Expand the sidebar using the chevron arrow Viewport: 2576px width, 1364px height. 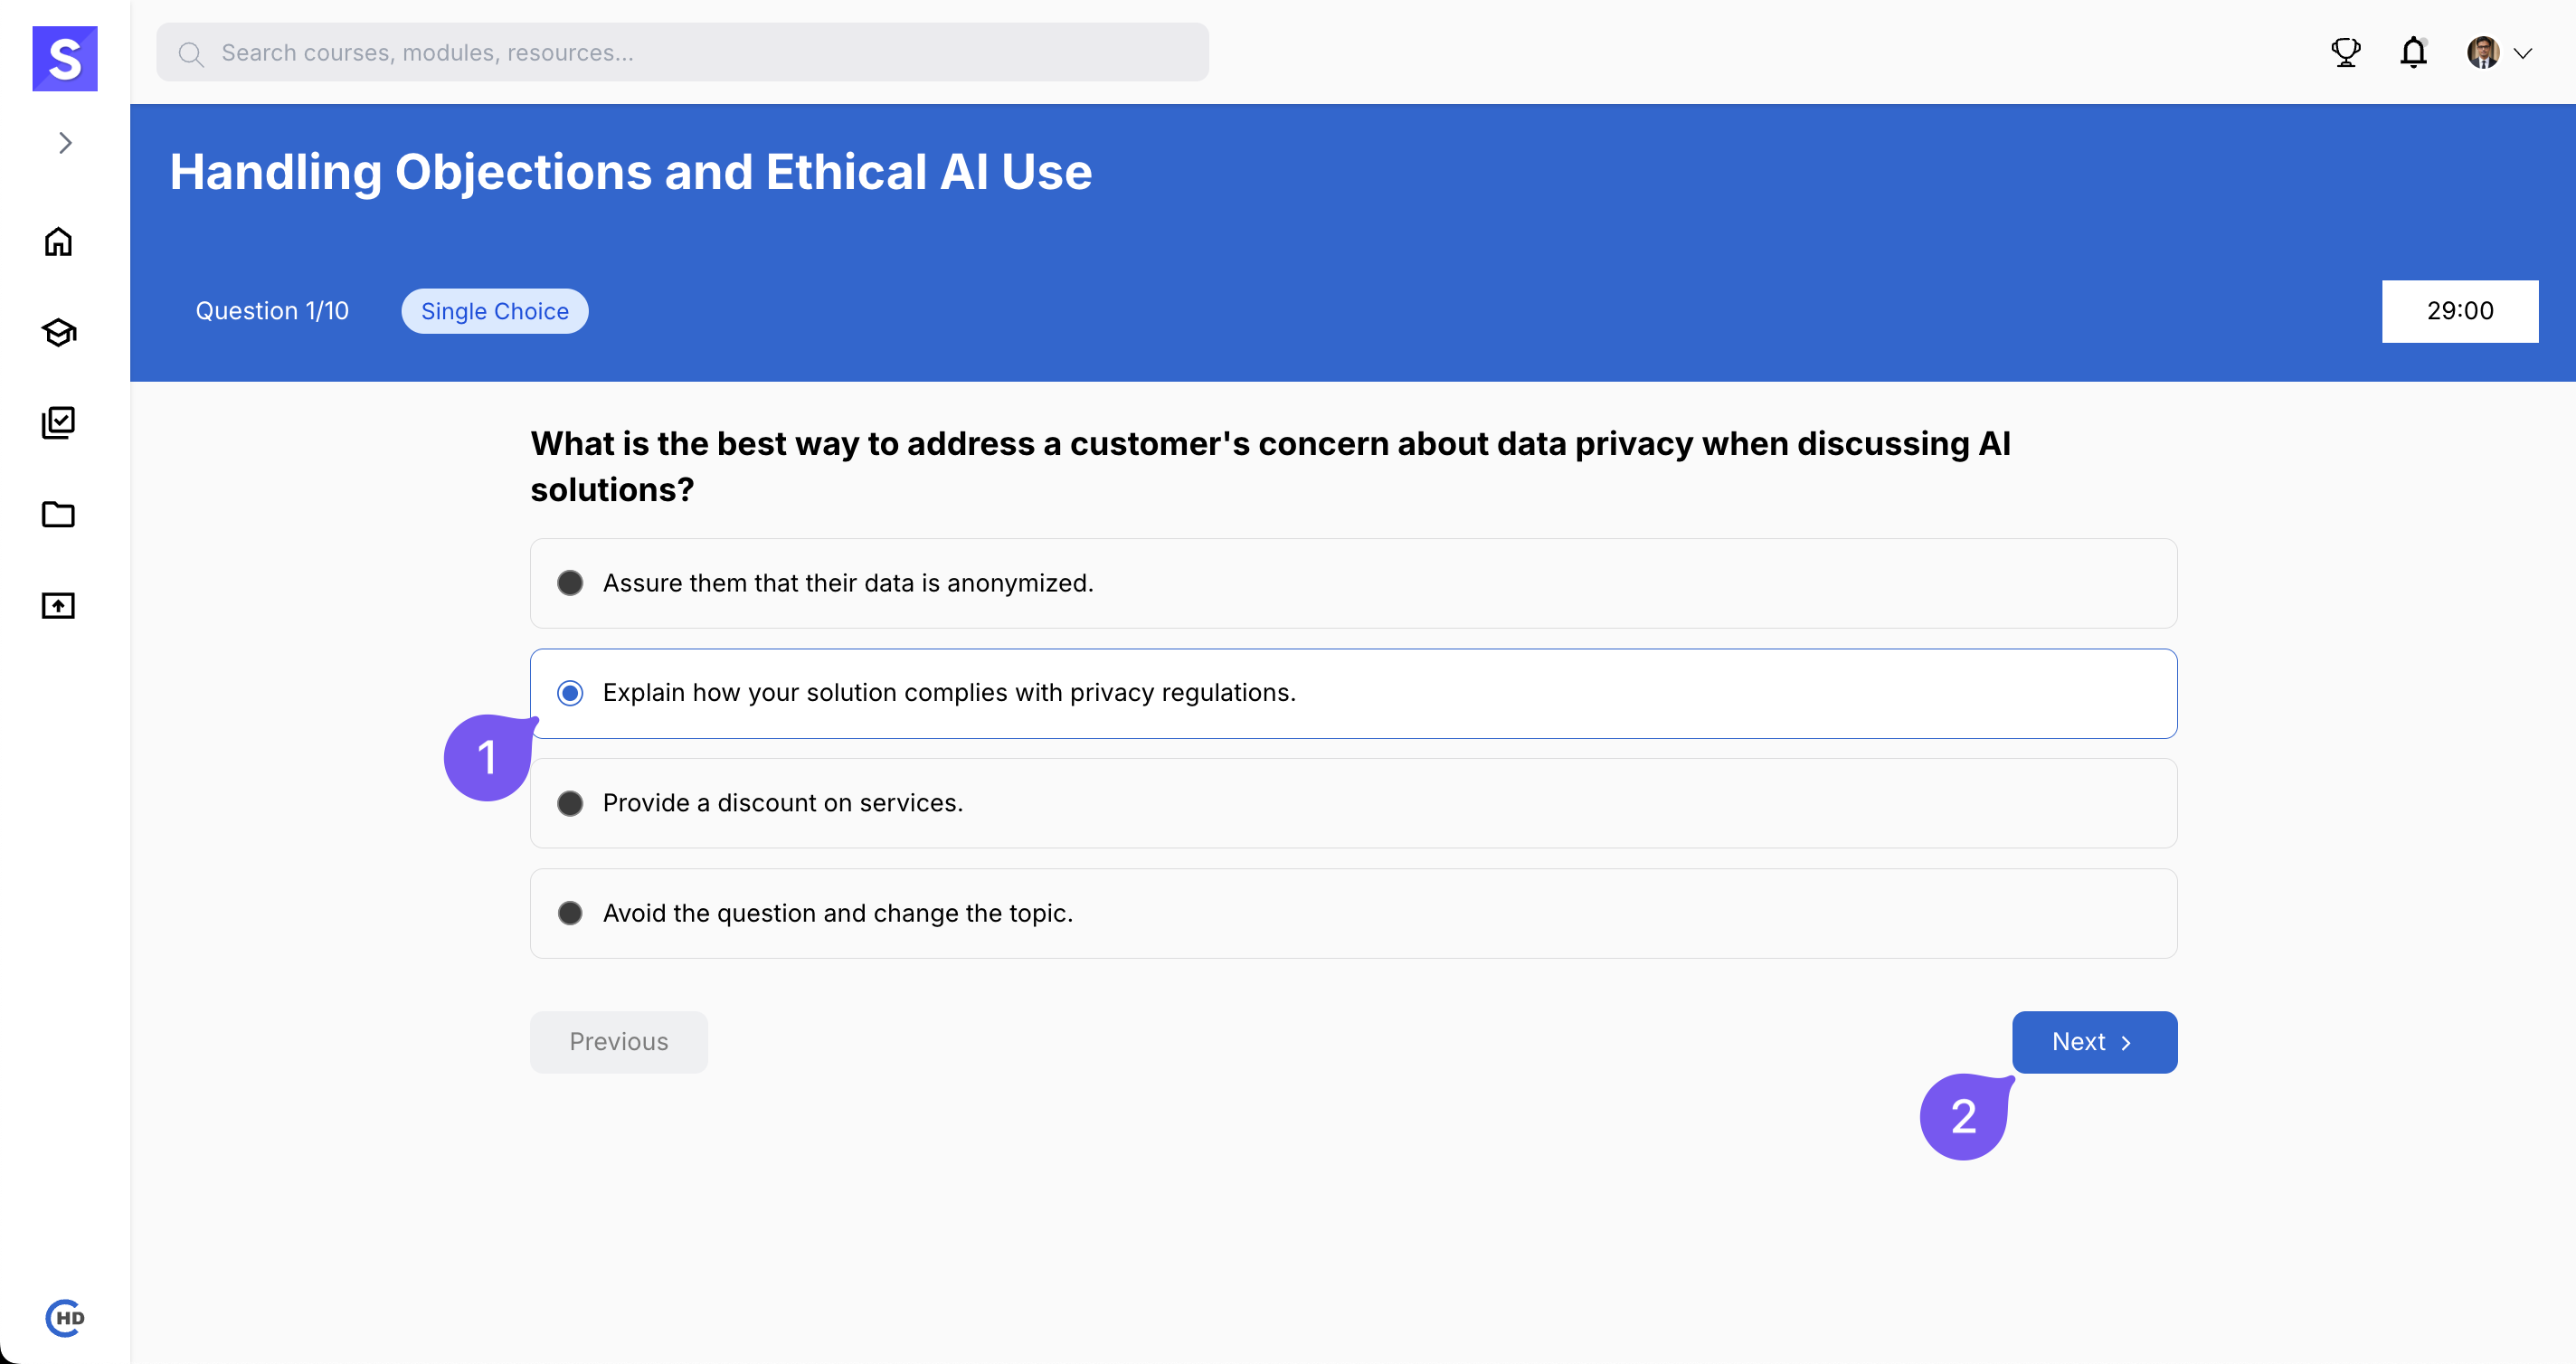[65, 143]
